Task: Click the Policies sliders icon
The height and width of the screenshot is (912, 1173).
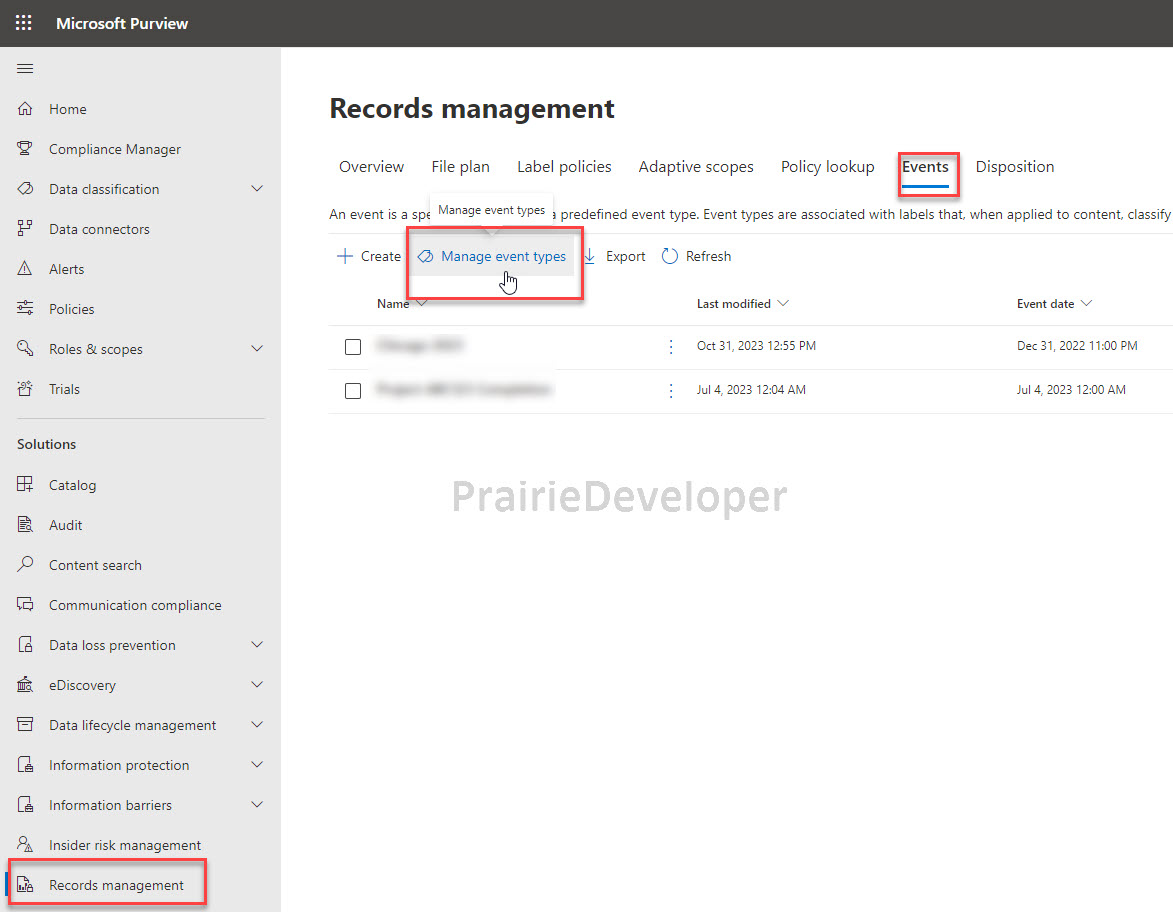Action: tap(25, 308)
